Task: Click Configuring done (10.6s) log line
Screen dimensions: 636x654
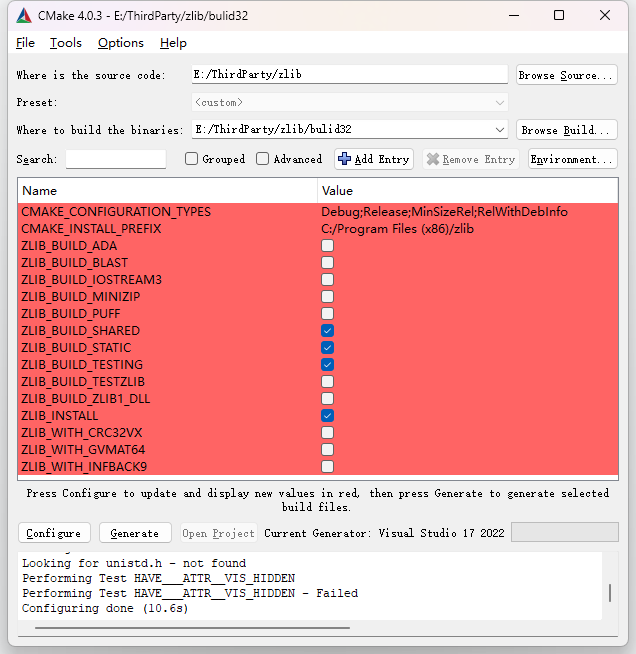Action: point(105,608)
